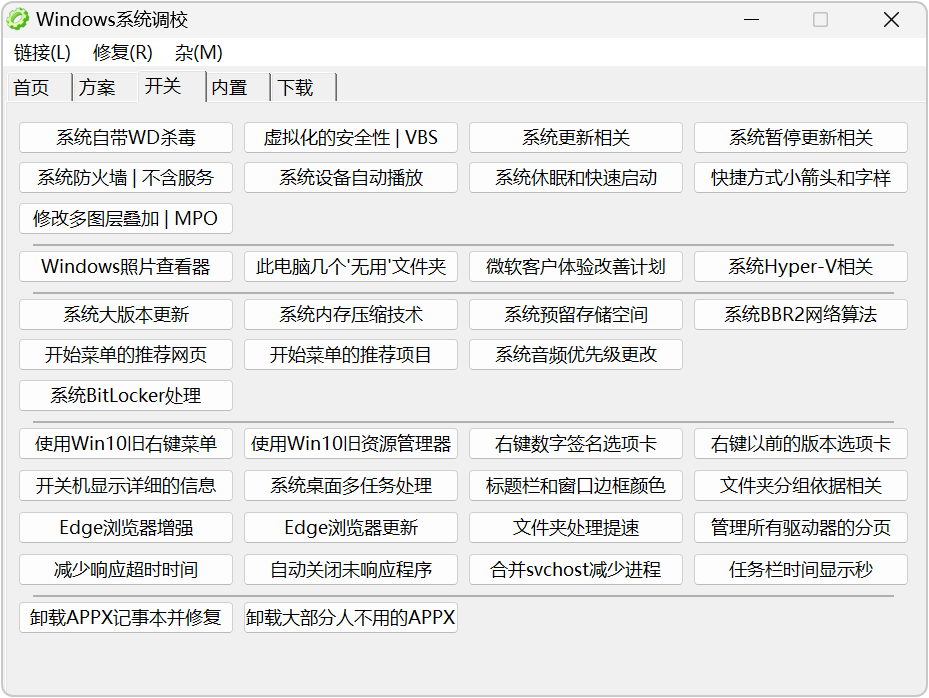This screenshot has height=698, width=929.
Task: Click 此电脑几个'无用'文件夹 button
Action: pyautogui.click(x=351, y=267)
